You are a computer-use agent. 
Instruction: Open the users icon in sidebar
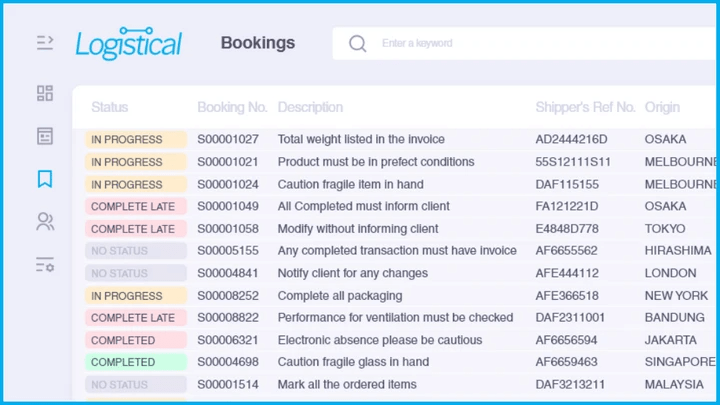click(x=45, y=222)
